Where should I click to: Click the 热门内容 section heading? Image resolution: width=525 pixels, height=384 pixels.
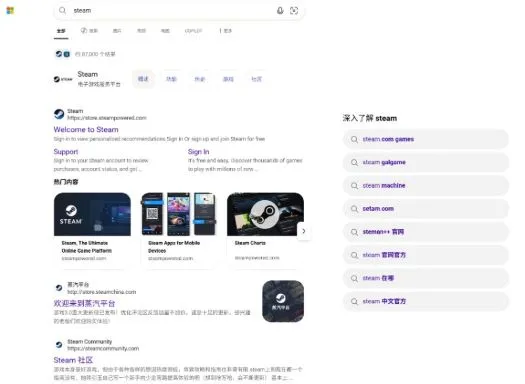pyautogui.click(x=66, y=182)
